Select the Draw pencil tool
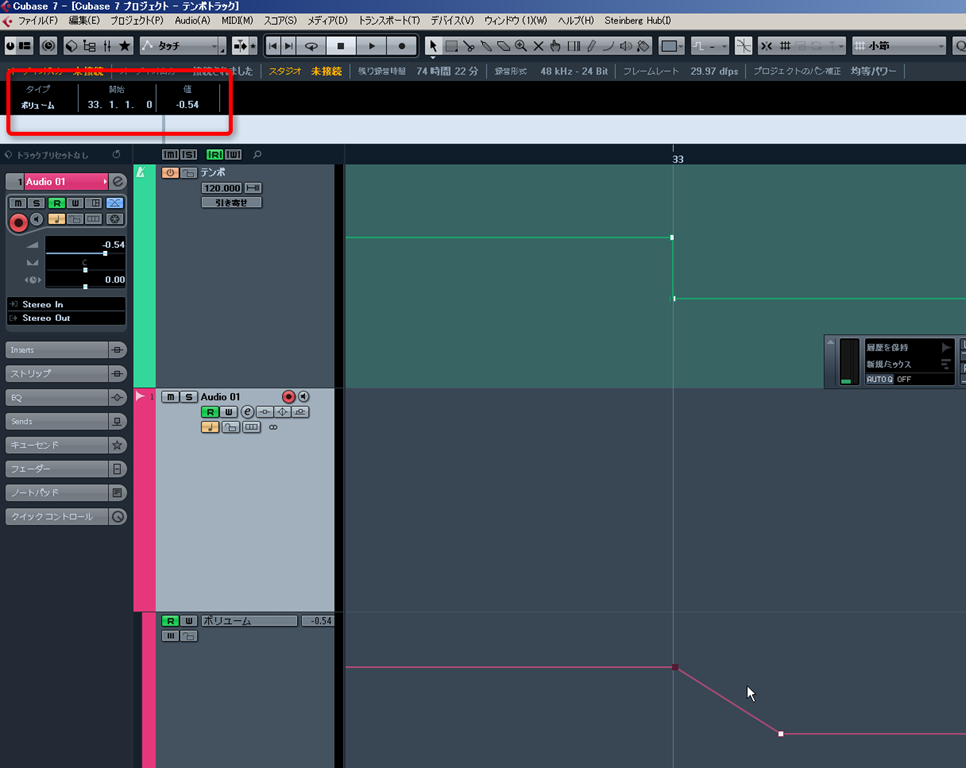 (591, 46)
